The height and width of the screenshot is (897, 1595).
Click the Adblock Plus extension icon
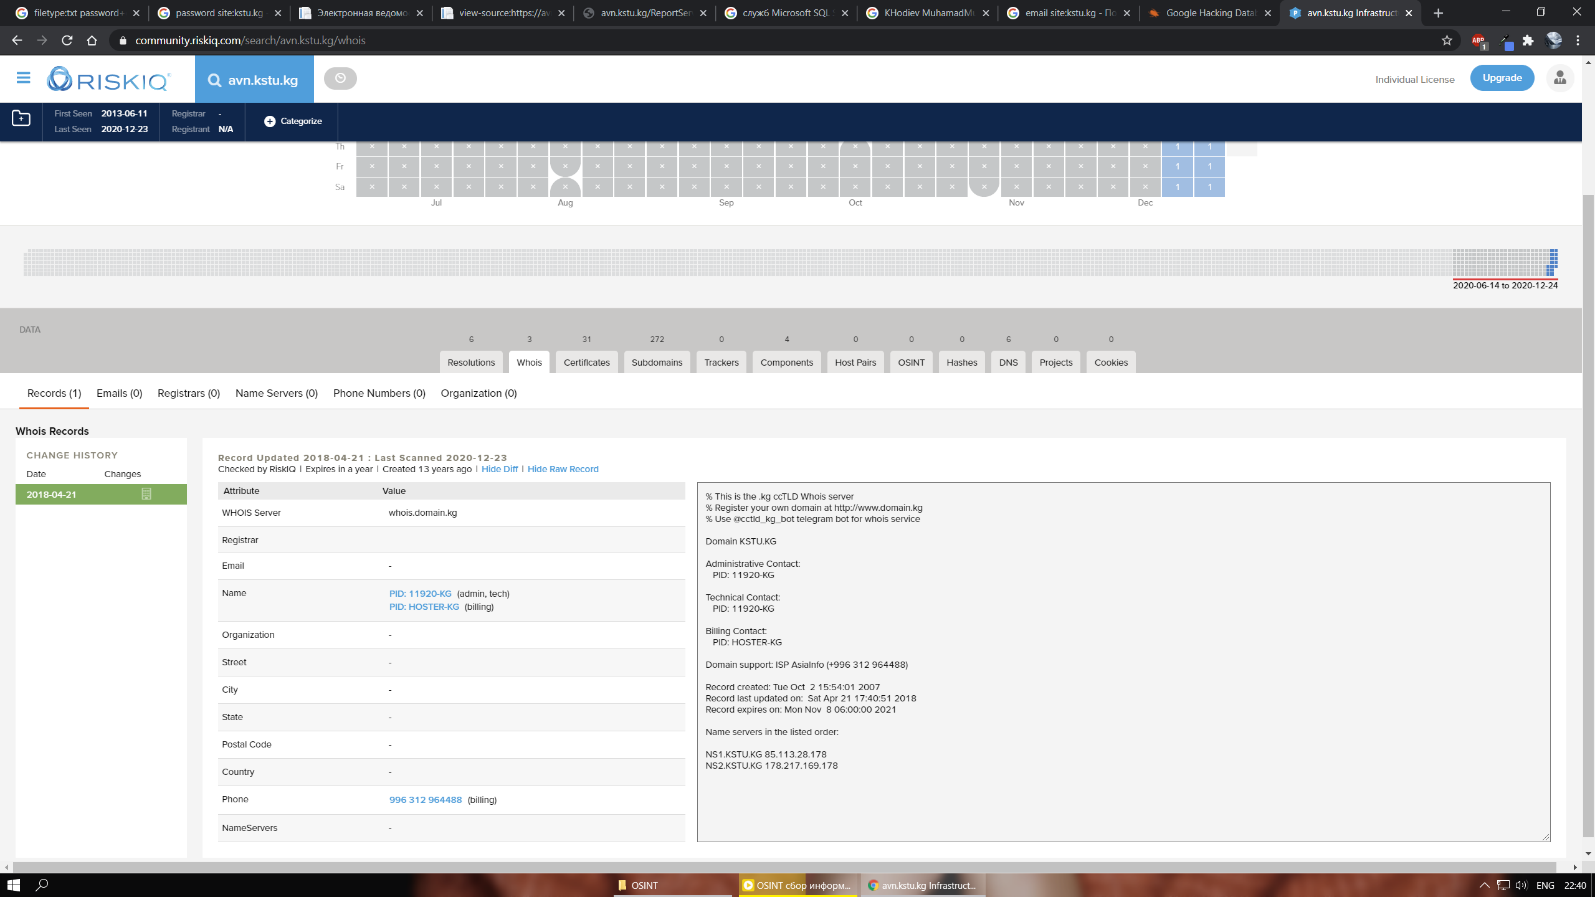point(1478,41)
